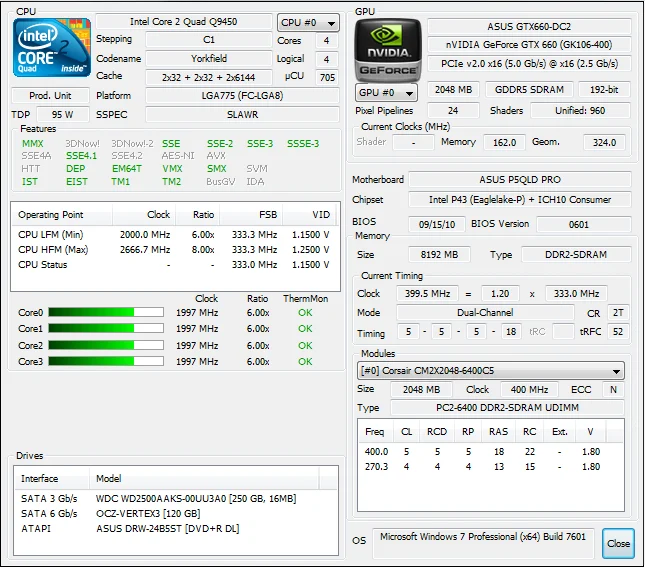Open the CPU #0 selector dropdown

tap(309, 23)
